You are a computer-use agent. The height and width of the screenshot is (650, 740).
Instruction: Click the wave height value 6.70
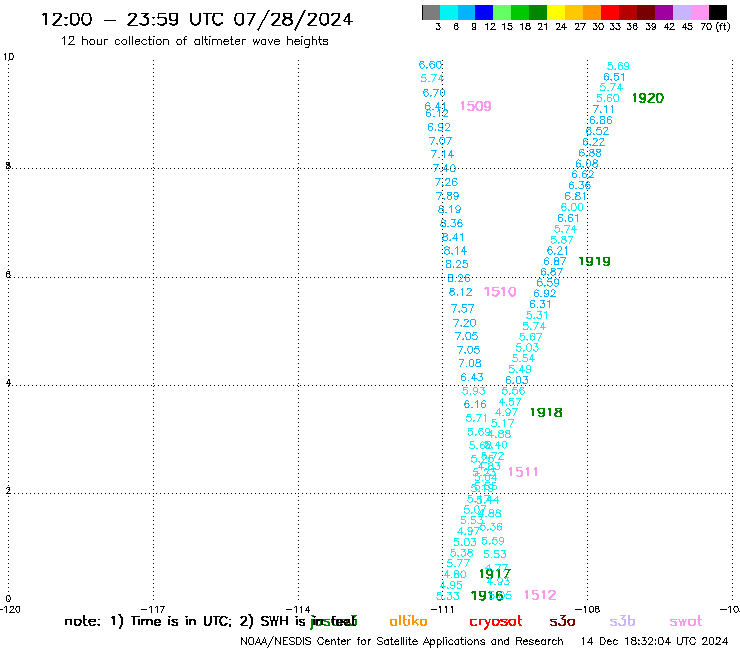click(x=434, y=93)
